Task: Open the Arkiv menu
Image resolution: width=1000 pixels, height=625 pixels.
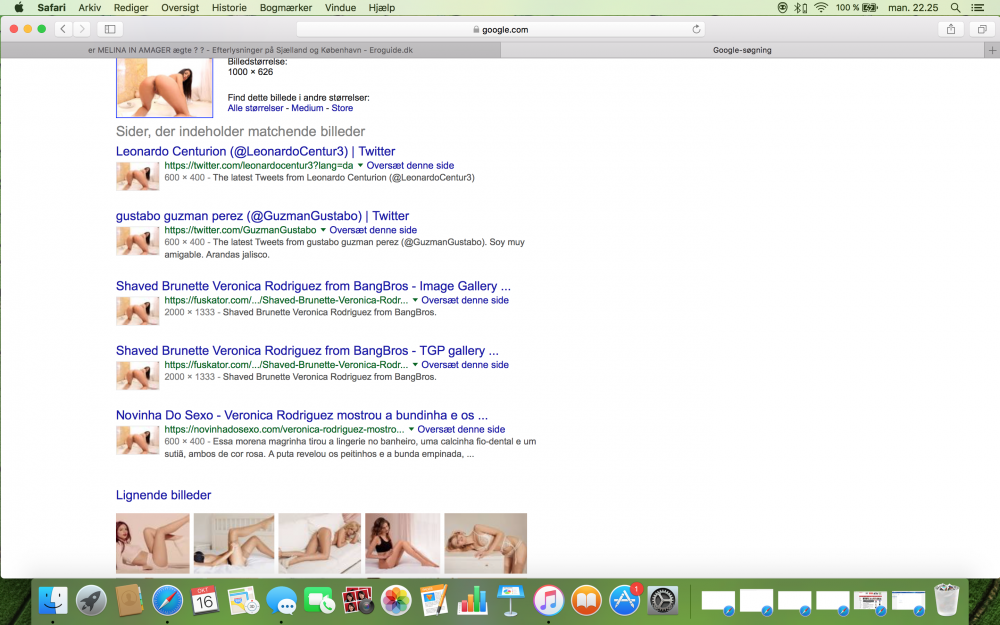Action: point(90,8)
